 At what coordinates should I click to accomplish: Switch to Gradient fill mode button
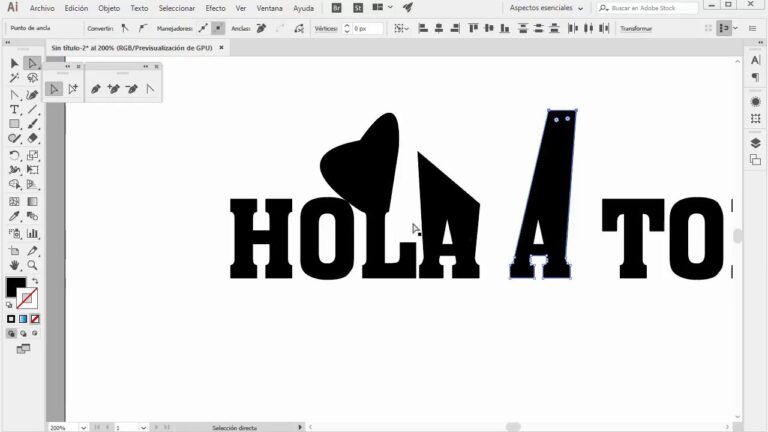[23, 319]
